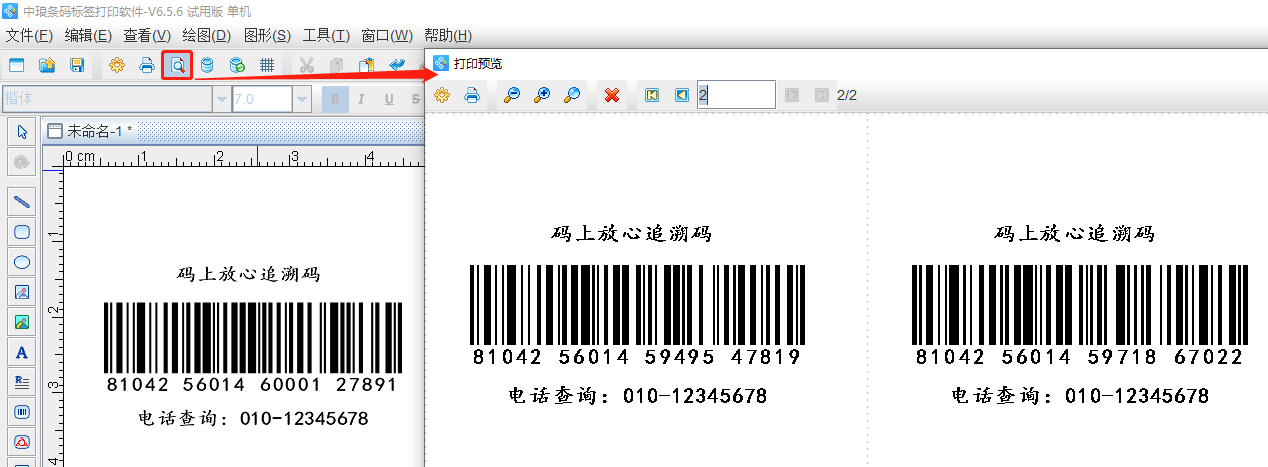Viewport: 1268px width, 467px height.
Task: Open the 工具(T) menu
Action: [326, 36]
